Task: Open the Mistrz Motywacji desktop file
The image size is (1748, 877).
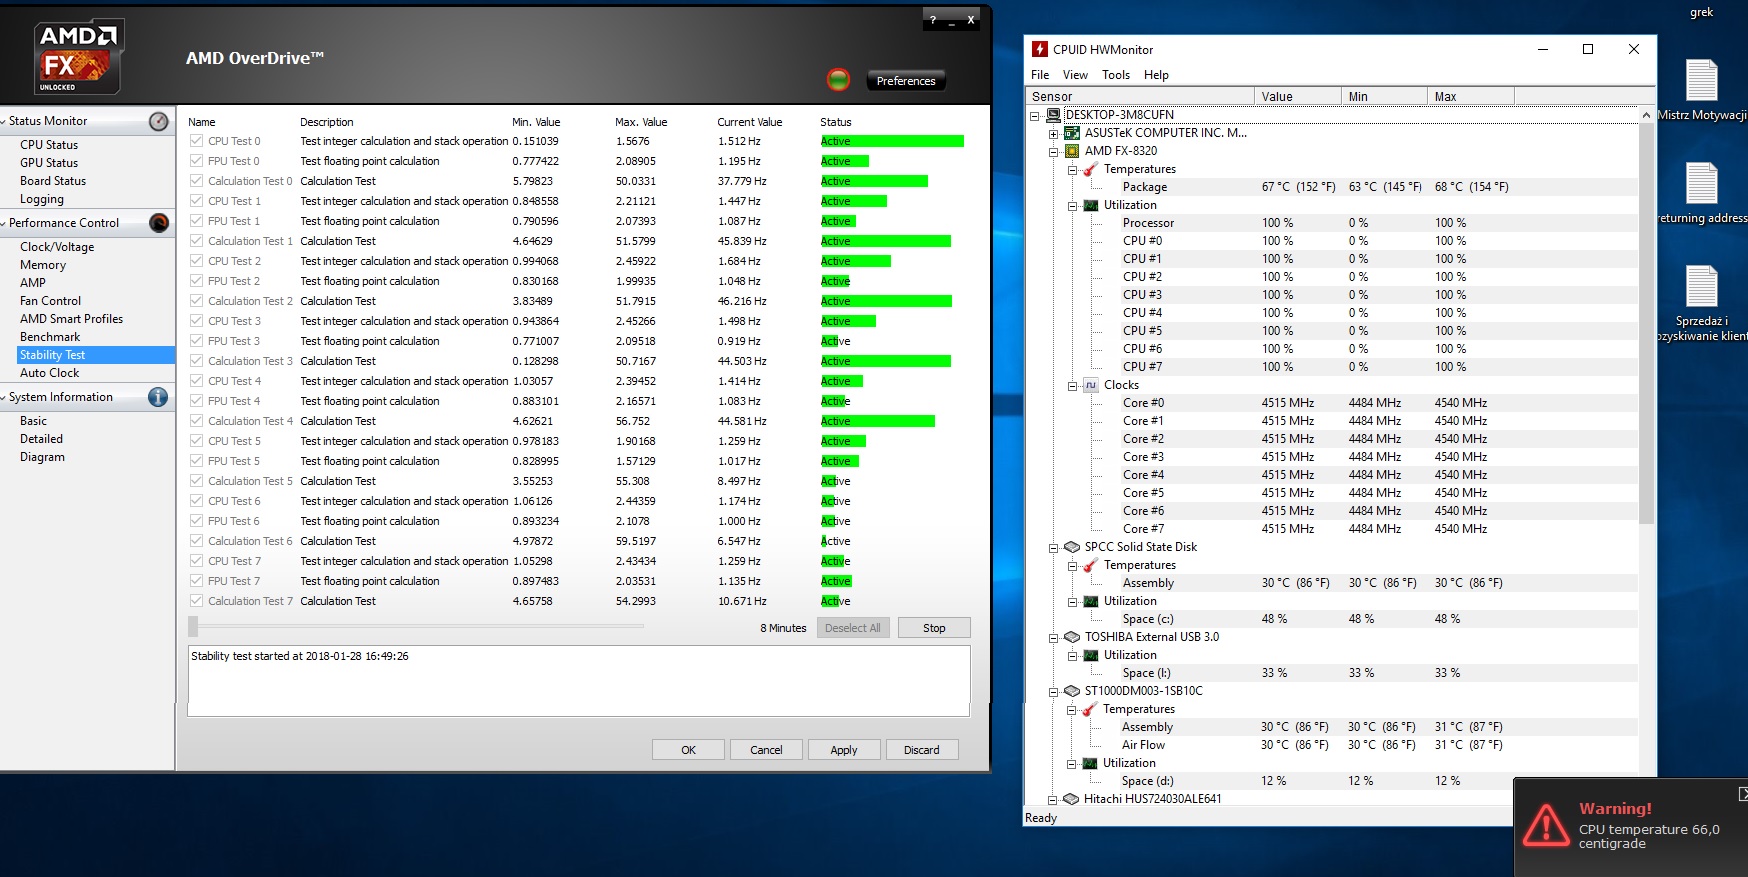Action: coord(1702,90)
